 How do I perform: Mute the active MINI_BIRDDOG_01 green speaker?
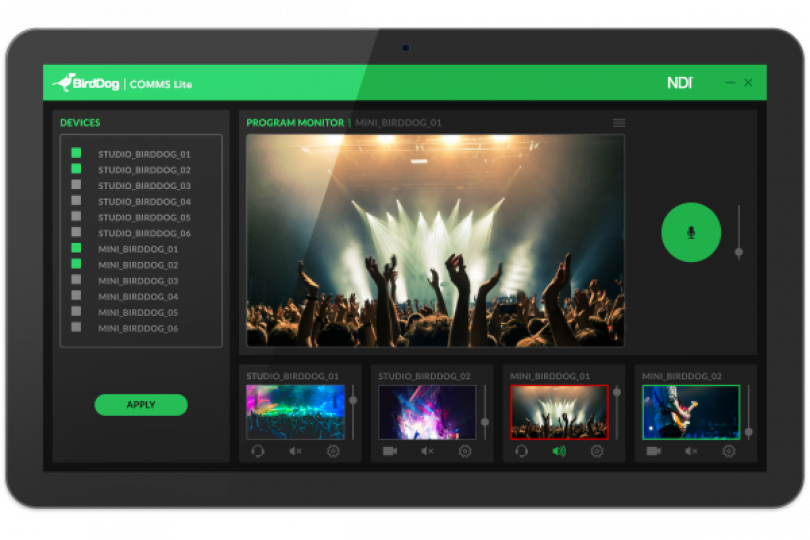point(559,451)
